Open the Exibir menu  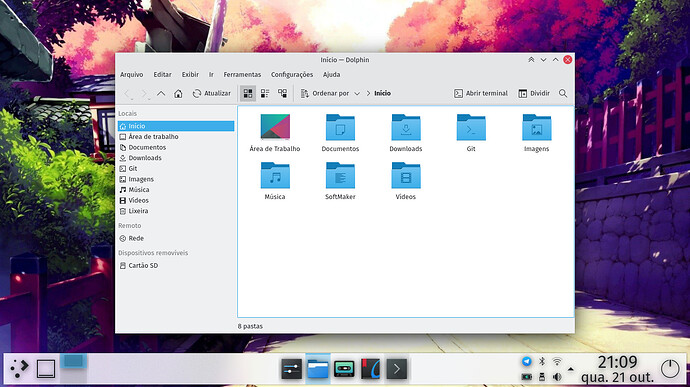190,74
